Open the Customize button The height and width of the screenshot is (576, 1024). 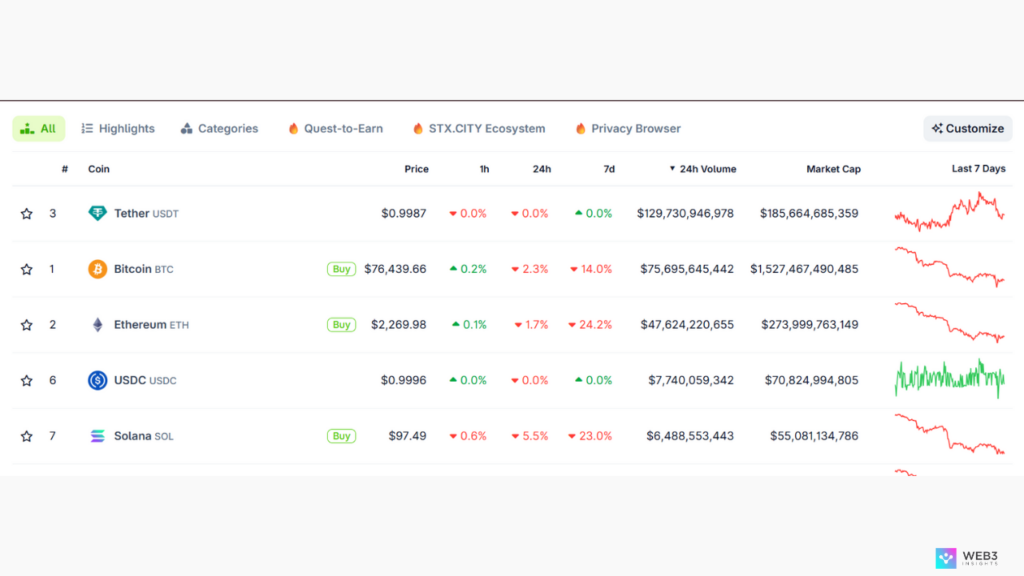click(967, 129)
